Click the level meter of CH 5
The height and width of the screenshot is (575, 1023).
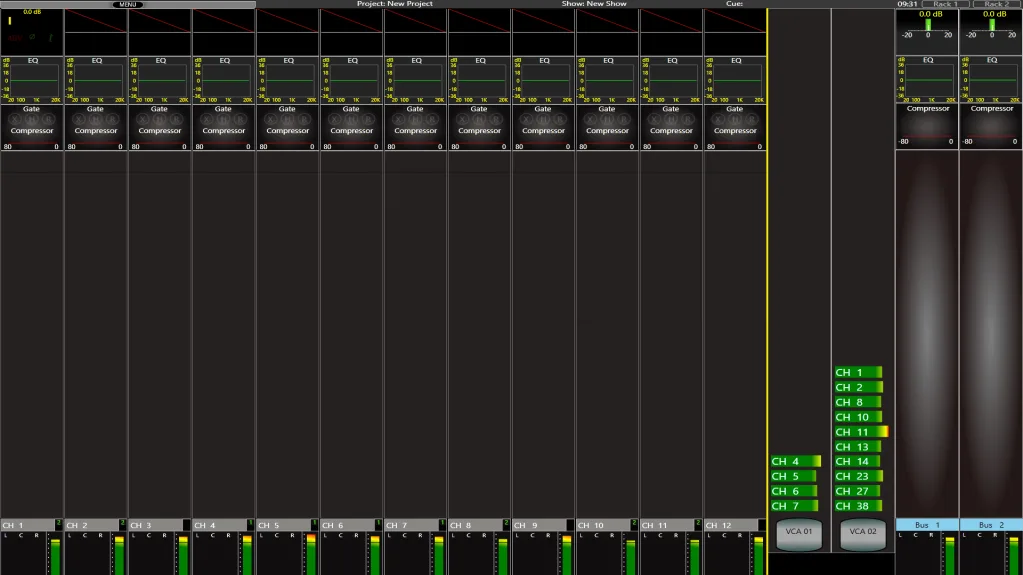[x=311, y=554]
